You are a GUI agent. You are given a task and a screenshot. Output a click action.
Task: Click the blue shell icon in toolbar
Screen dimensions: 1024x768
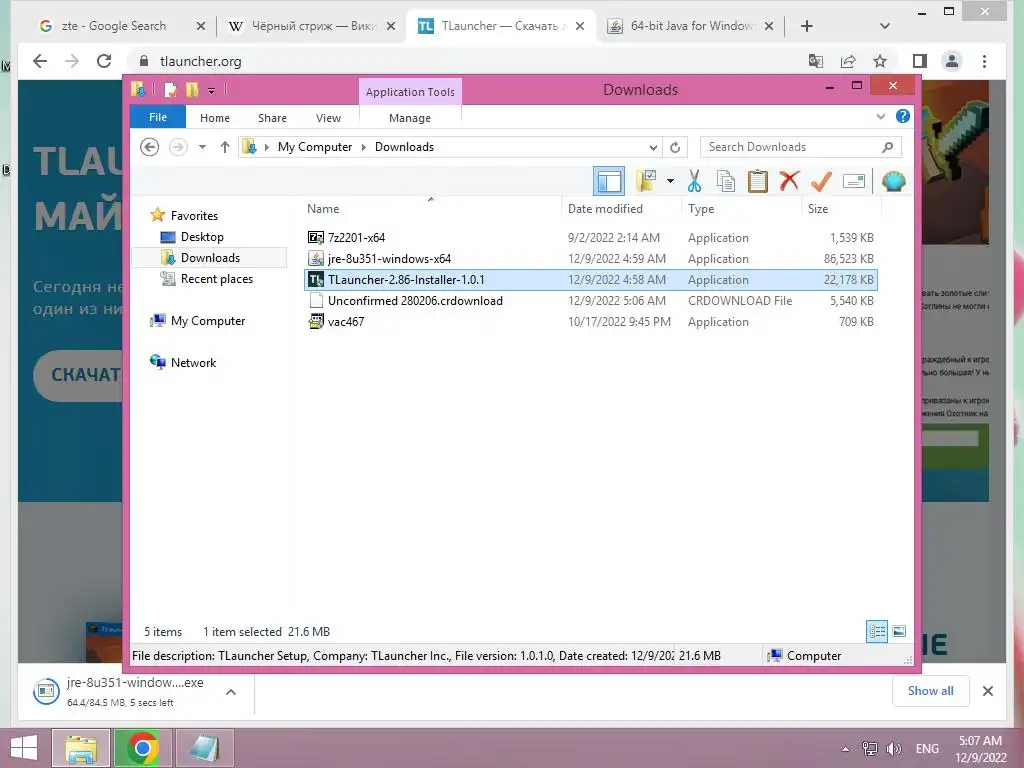pos(893,181)
